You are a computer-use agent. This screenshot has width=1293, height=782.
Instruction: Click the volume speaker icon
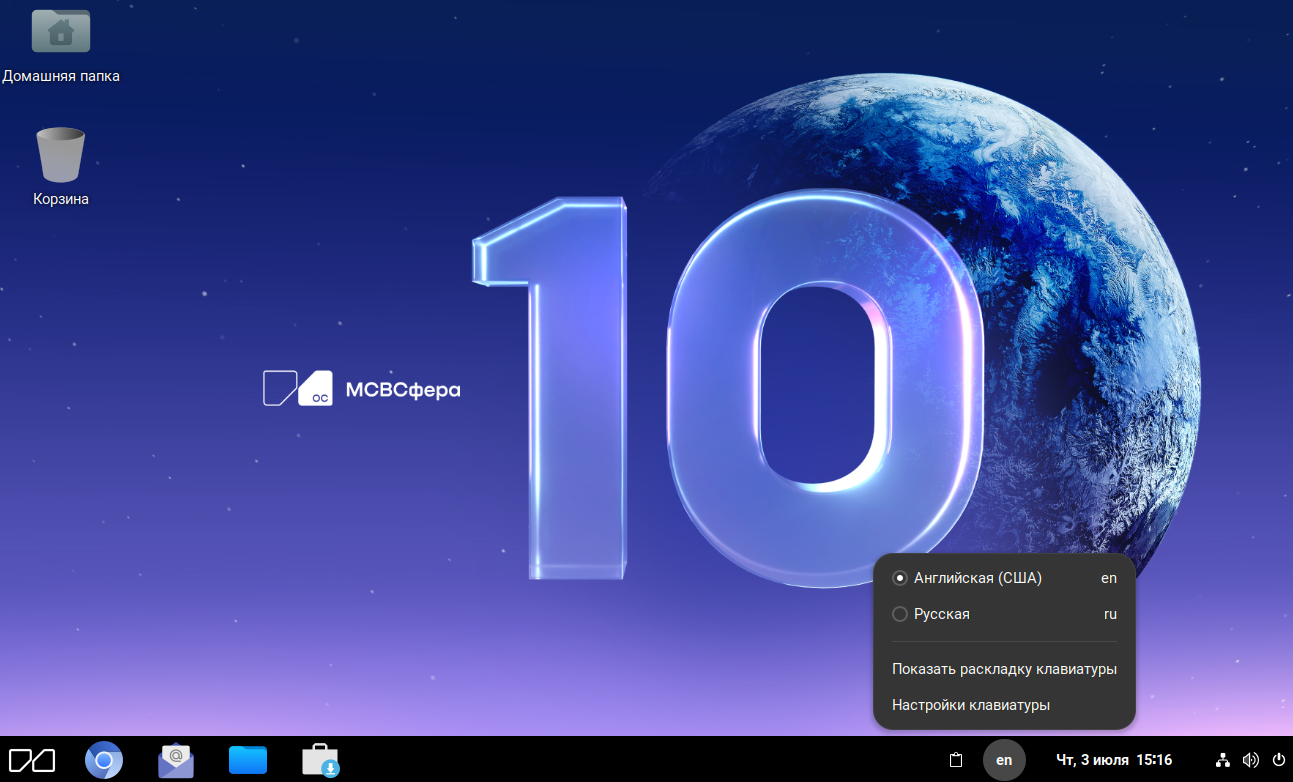click(x=1250, y=760)
